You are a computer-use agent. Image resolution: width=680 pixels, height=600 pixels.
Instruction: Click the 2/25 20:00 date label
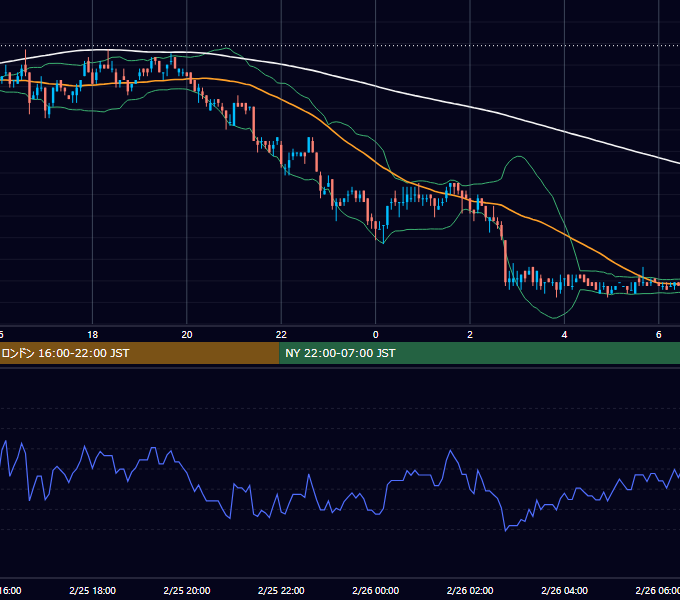187,590
